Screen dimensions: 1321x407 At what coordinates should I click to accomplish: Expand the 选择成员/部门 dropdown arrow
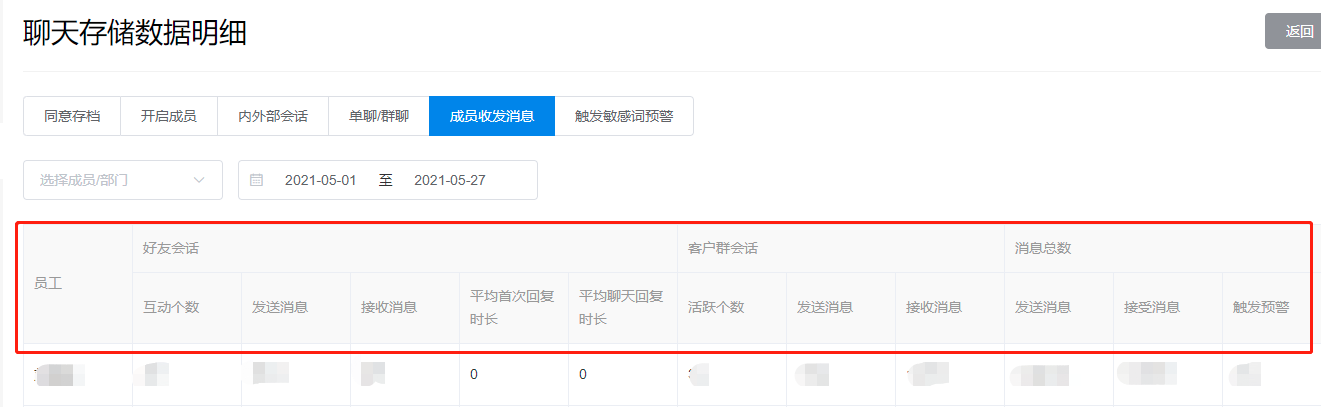tap(200, 180)
